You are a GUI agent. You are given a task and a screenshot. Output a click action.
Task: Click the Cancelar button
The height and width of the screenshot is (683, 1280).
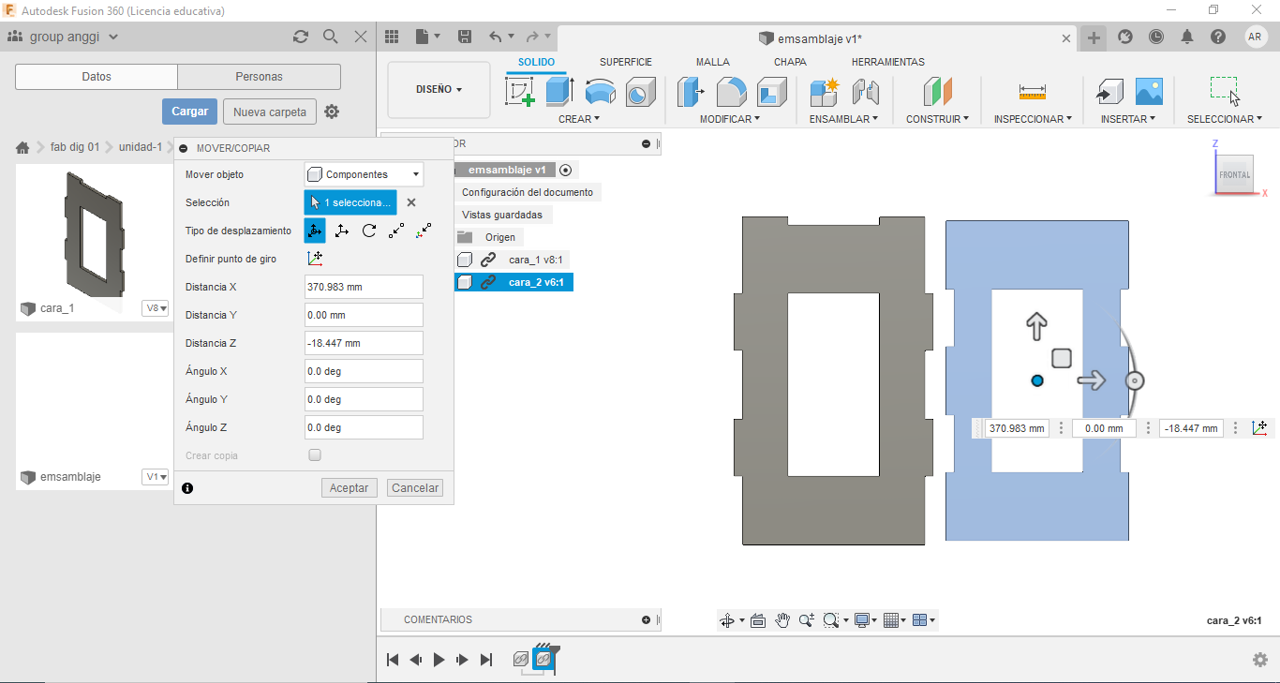[415, 488]
